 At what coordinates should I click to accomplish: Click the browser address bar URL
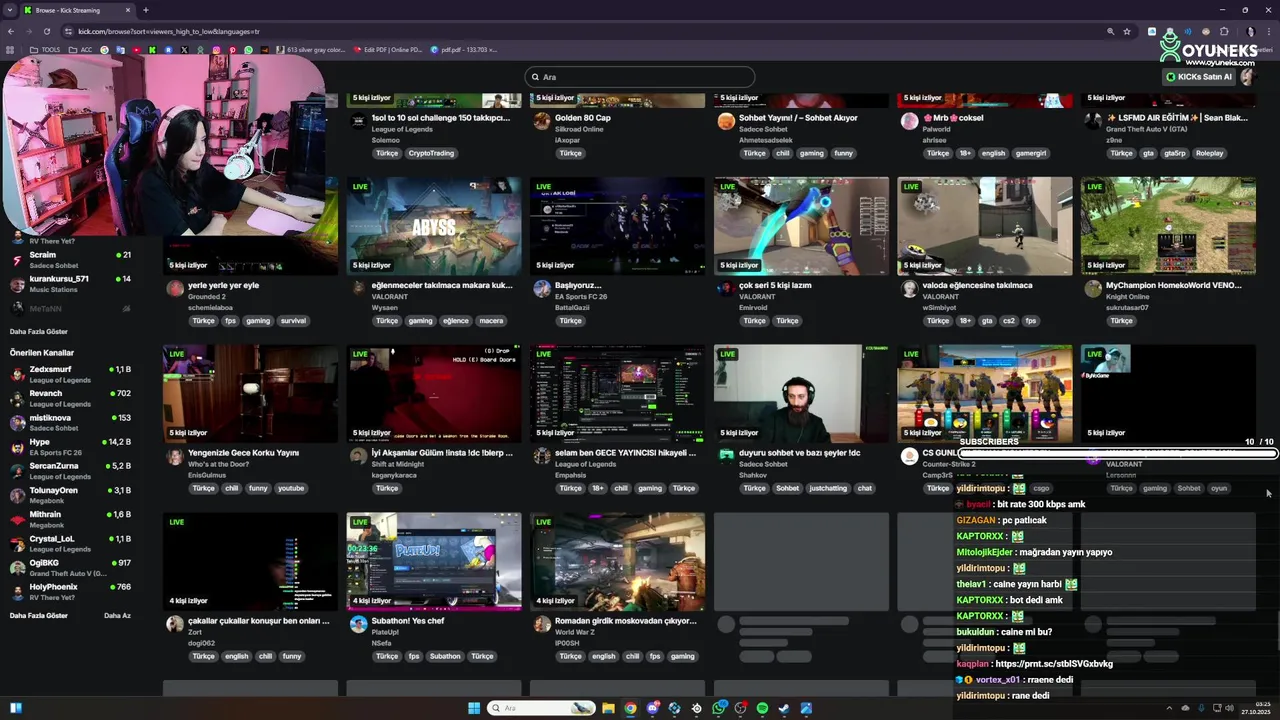[x=169, y=31]
